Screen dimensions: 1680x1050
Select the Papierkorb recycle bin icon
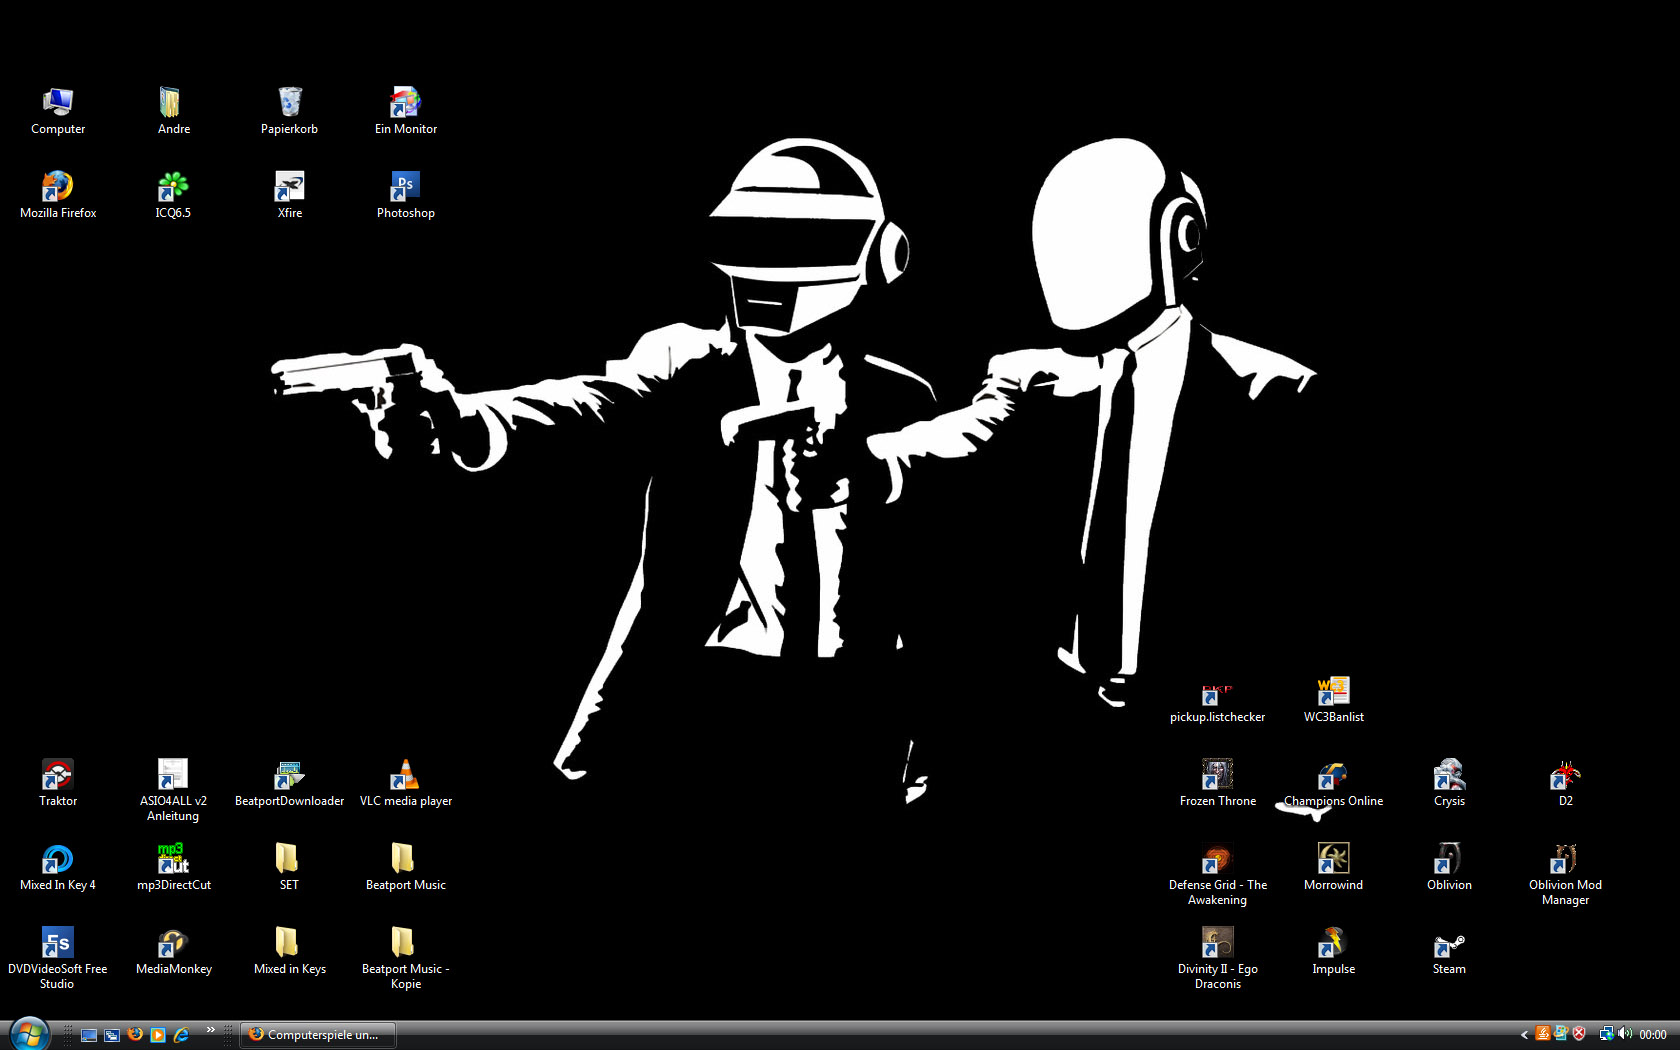coord(289,111)
